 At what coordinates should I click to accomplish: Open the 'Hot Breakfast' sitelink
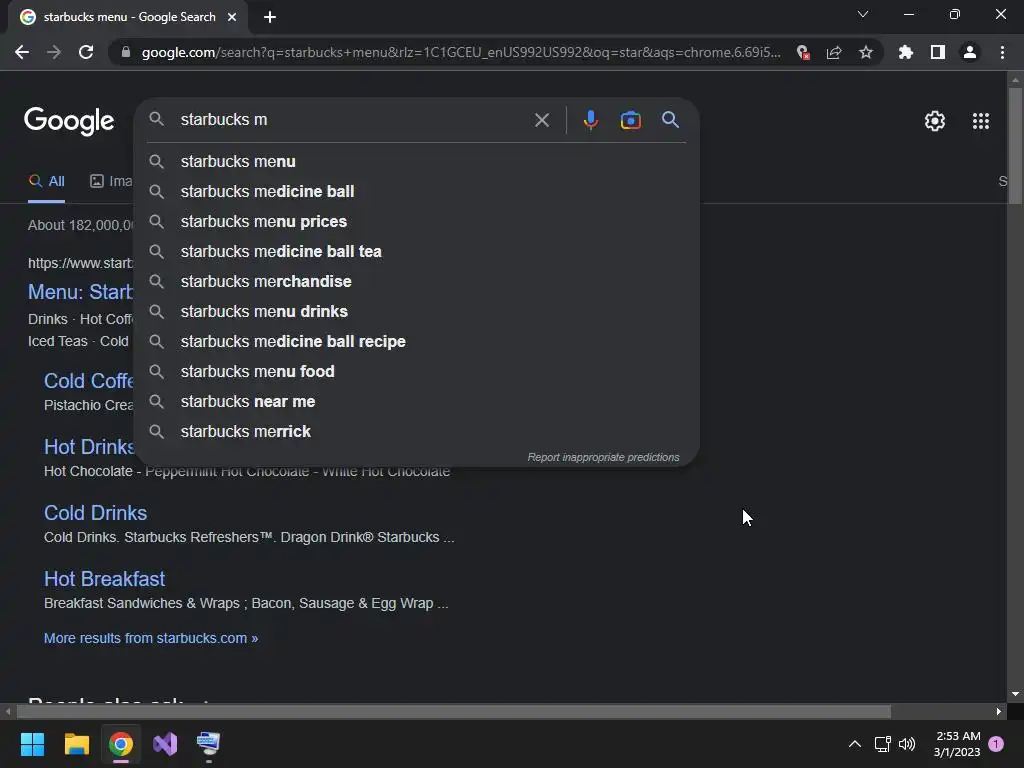click(x=104, y=579)
